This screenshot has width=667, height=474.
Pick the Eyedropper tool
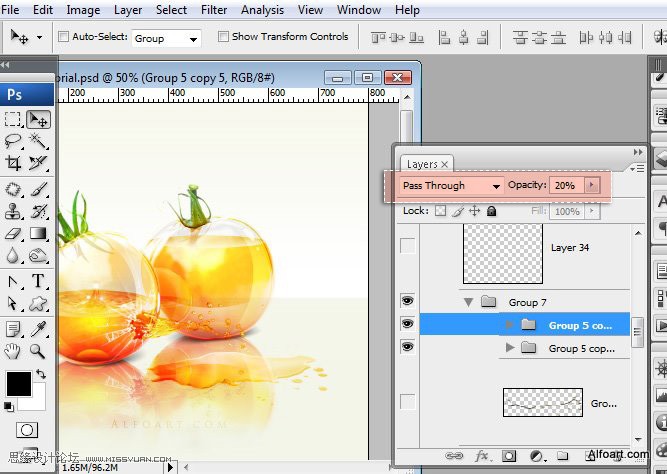pyautogui.click(x=38, y=329)
